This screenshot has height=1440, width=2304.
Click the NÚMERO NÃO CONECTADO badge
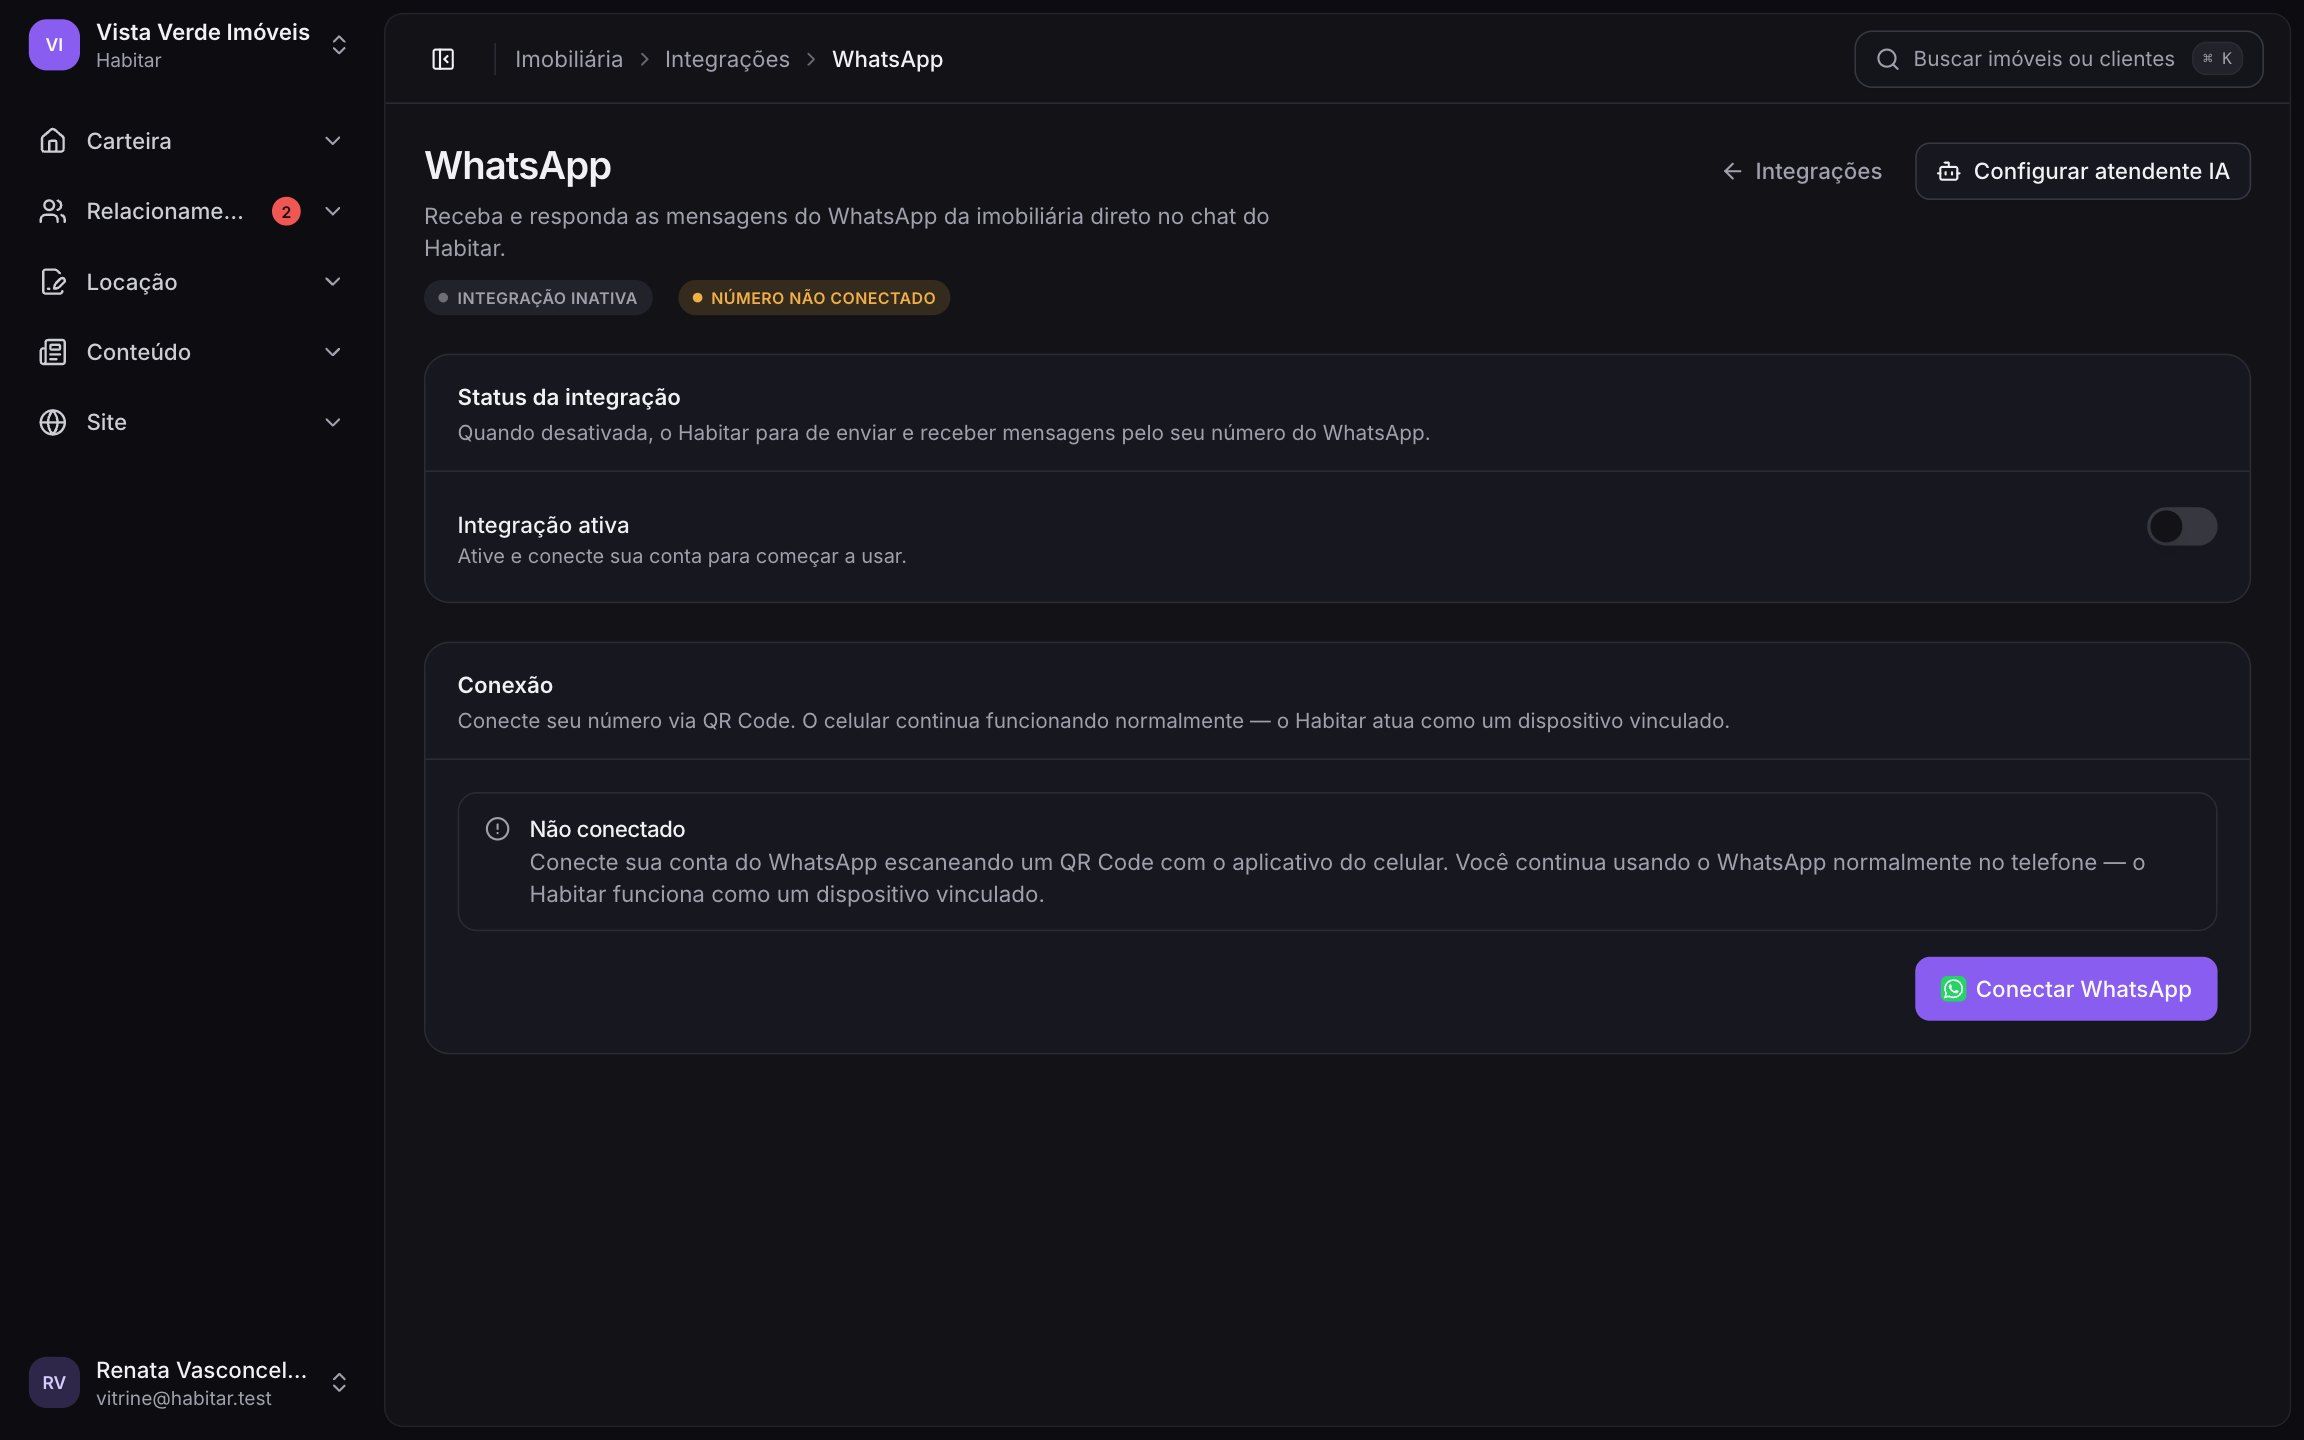click(814, 298)
